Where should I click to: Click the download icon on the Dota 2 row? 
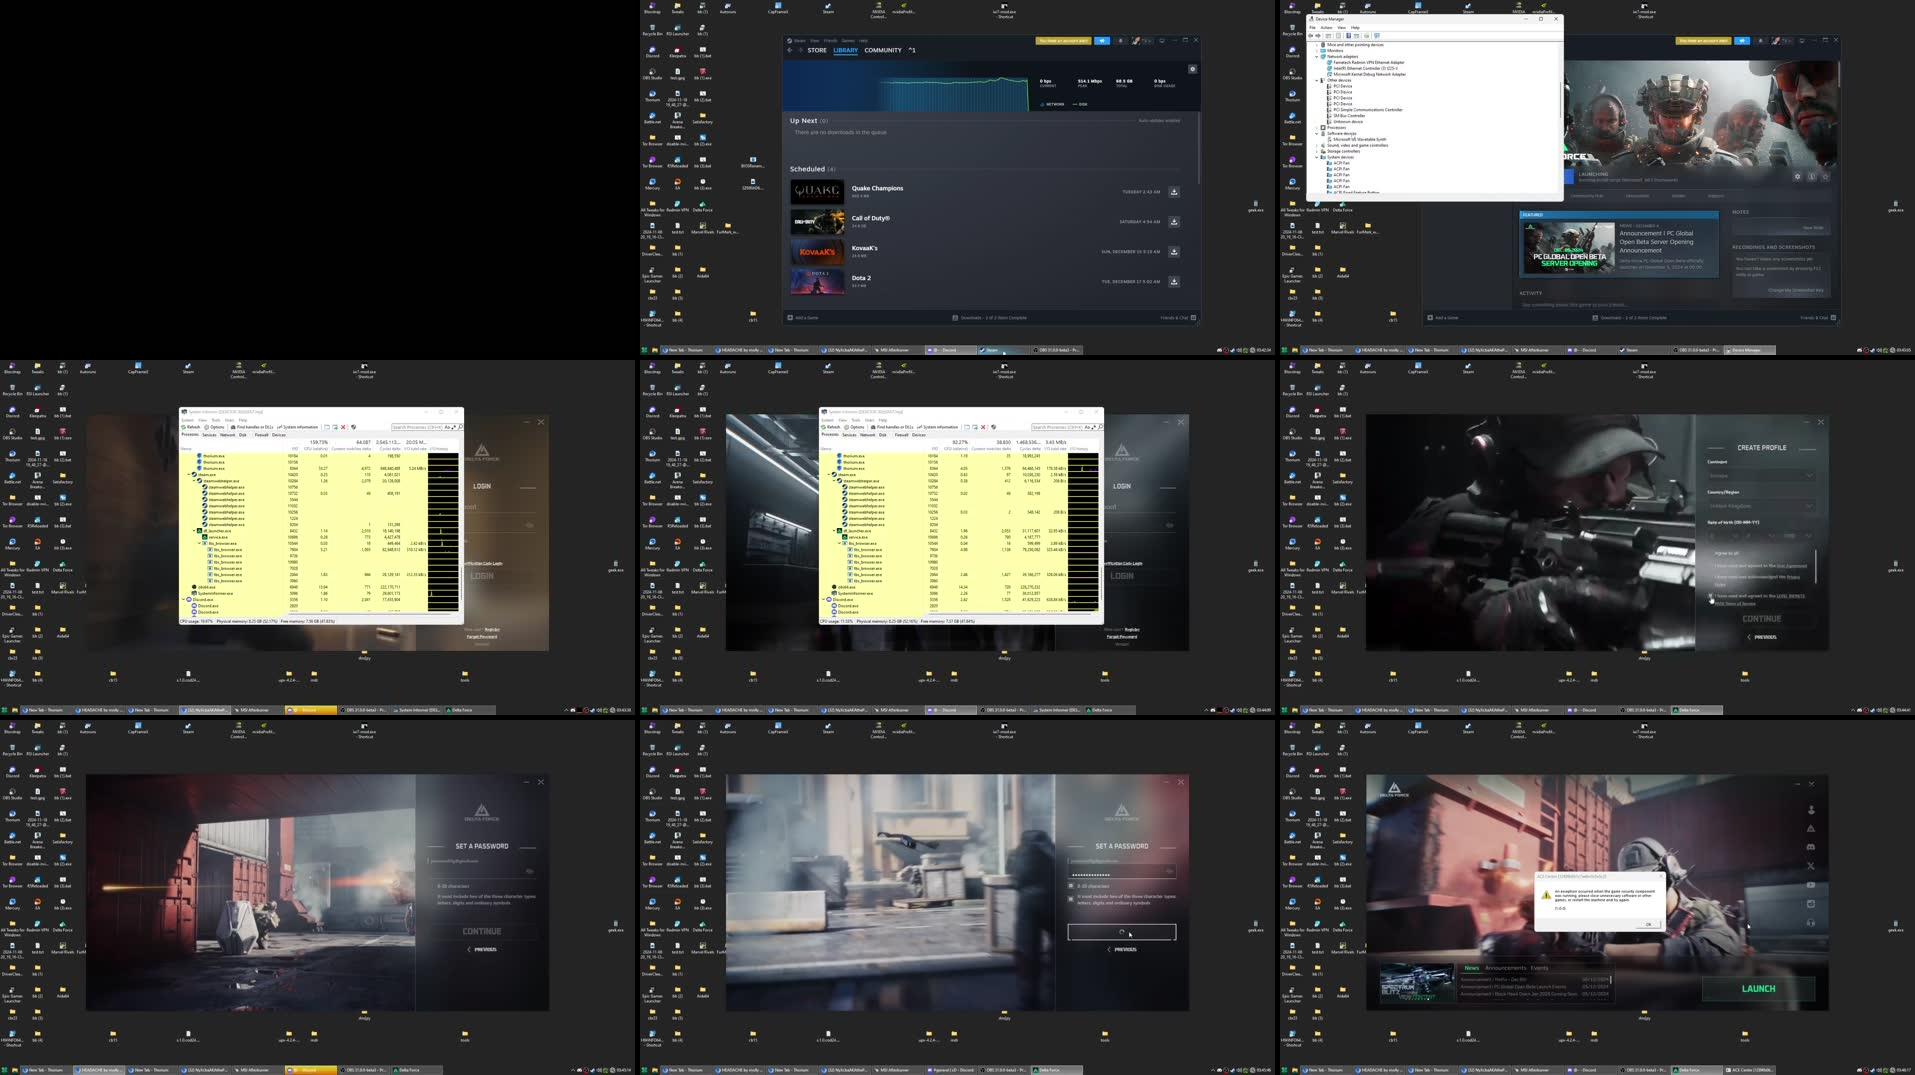point(1174,282)
